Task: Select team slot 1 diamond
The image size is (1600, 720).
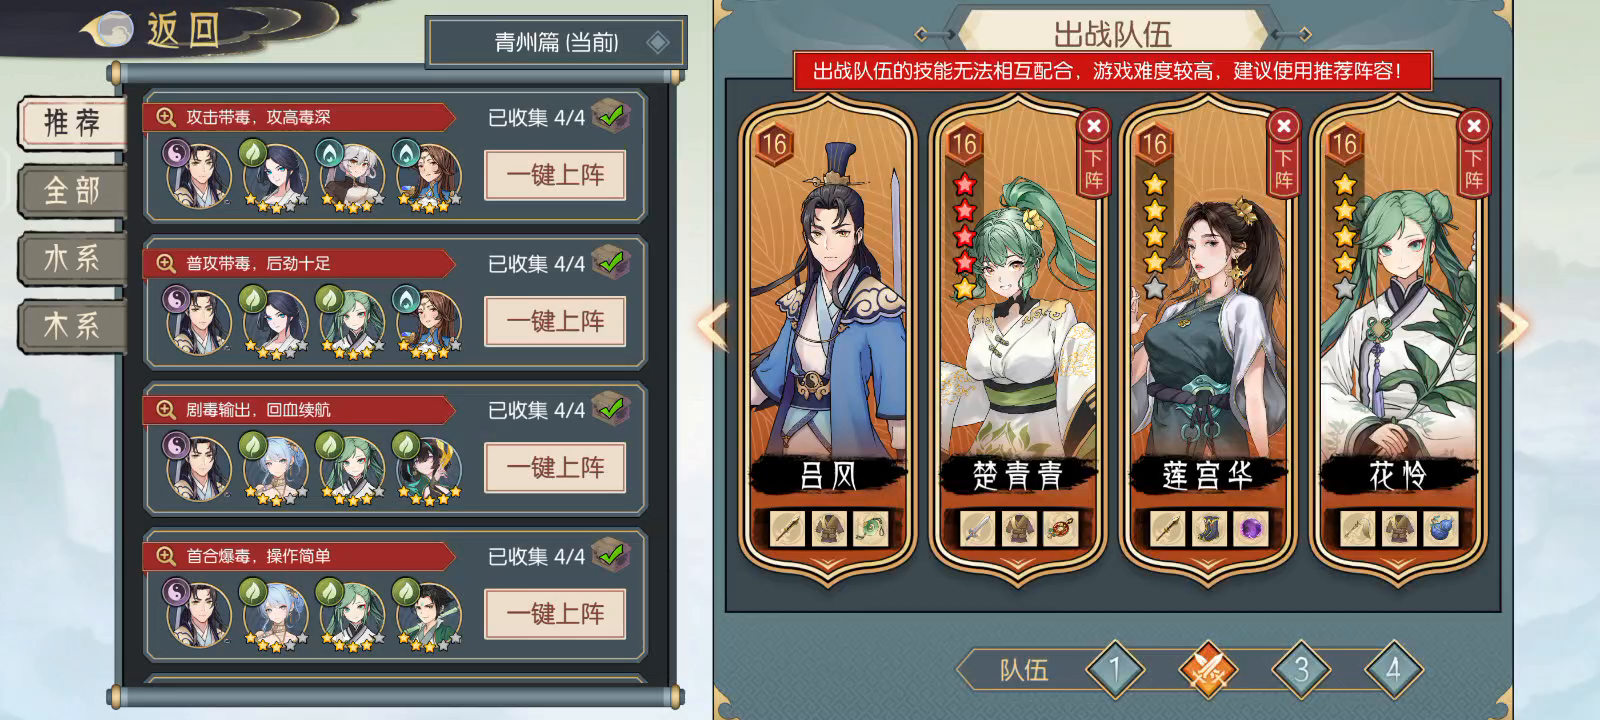Action: 1115,670
